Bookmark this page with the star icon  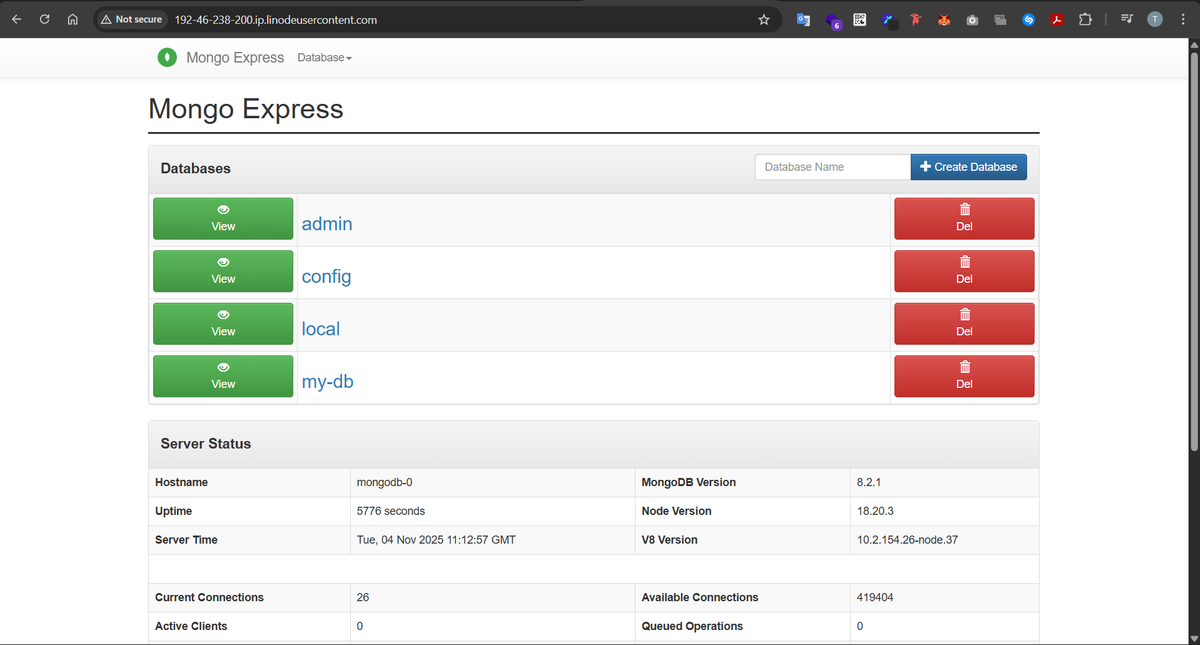pyautogui.click(x=764, y=19)
